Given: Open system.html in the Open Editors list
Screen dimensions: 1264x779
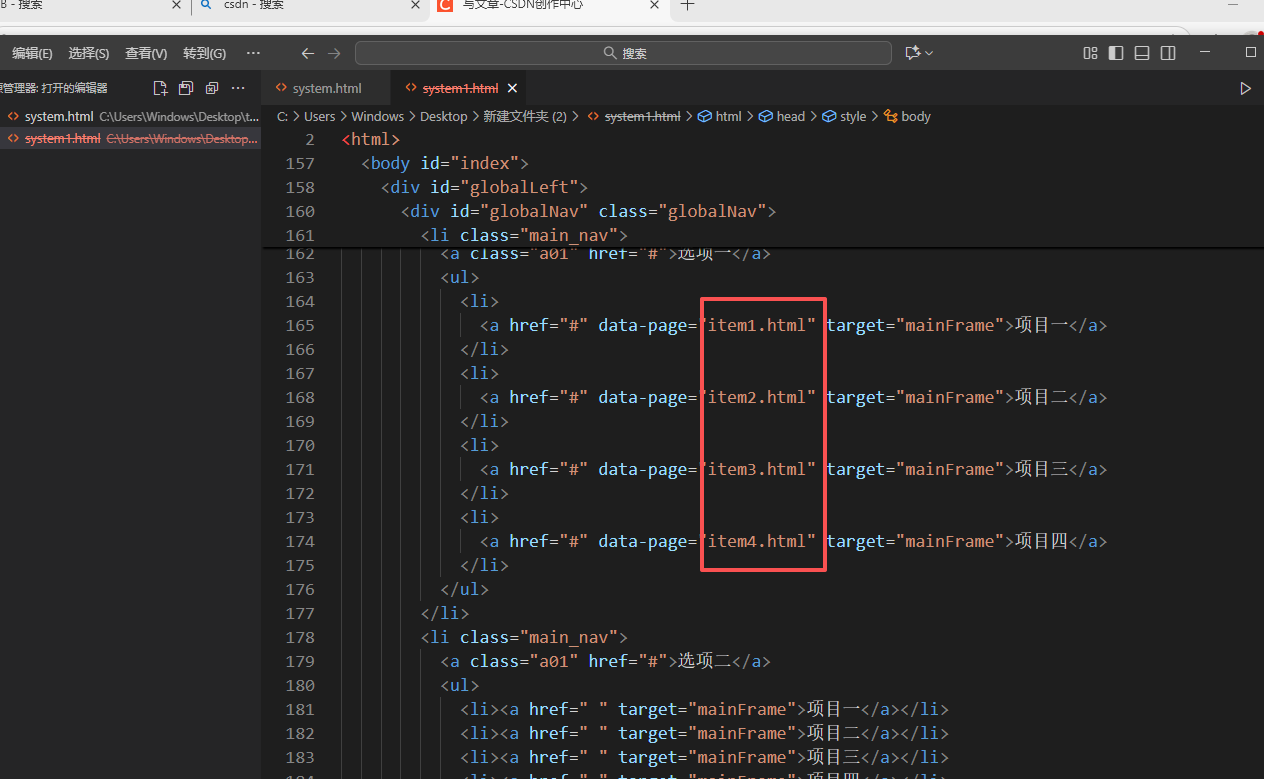Looking at the screenshot, I should (x=130, y=116).
